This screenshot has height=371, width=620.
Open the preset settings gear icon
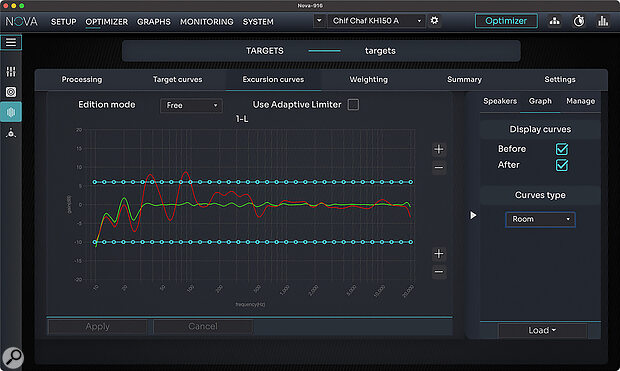coord(434,21)
